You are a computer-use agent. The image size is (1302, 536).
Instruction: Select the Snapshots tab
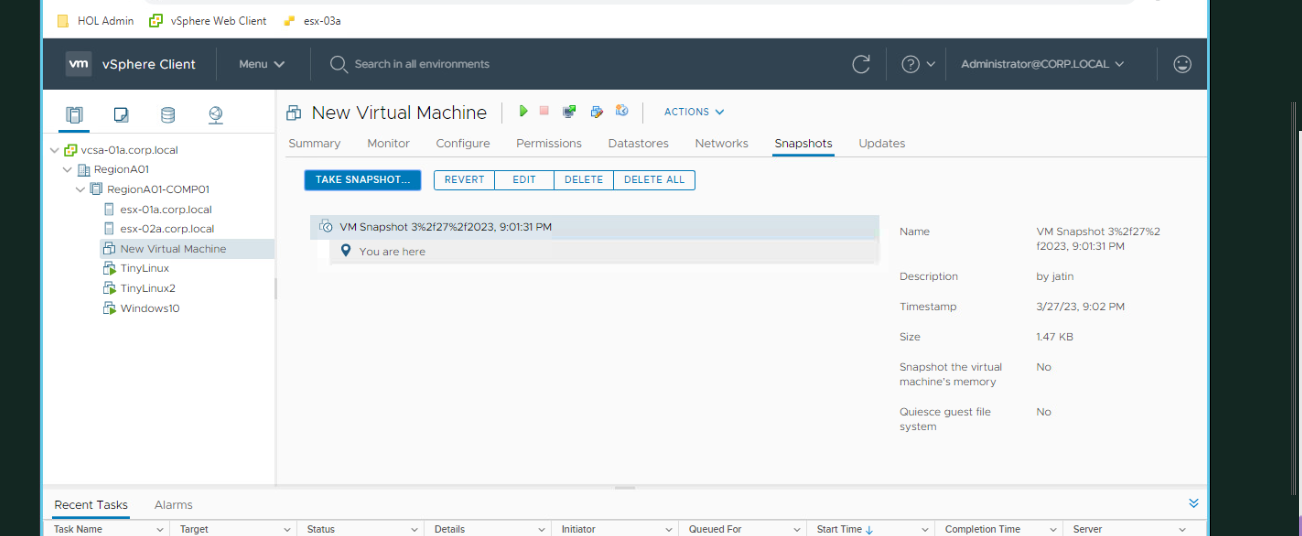coord(803,143)
